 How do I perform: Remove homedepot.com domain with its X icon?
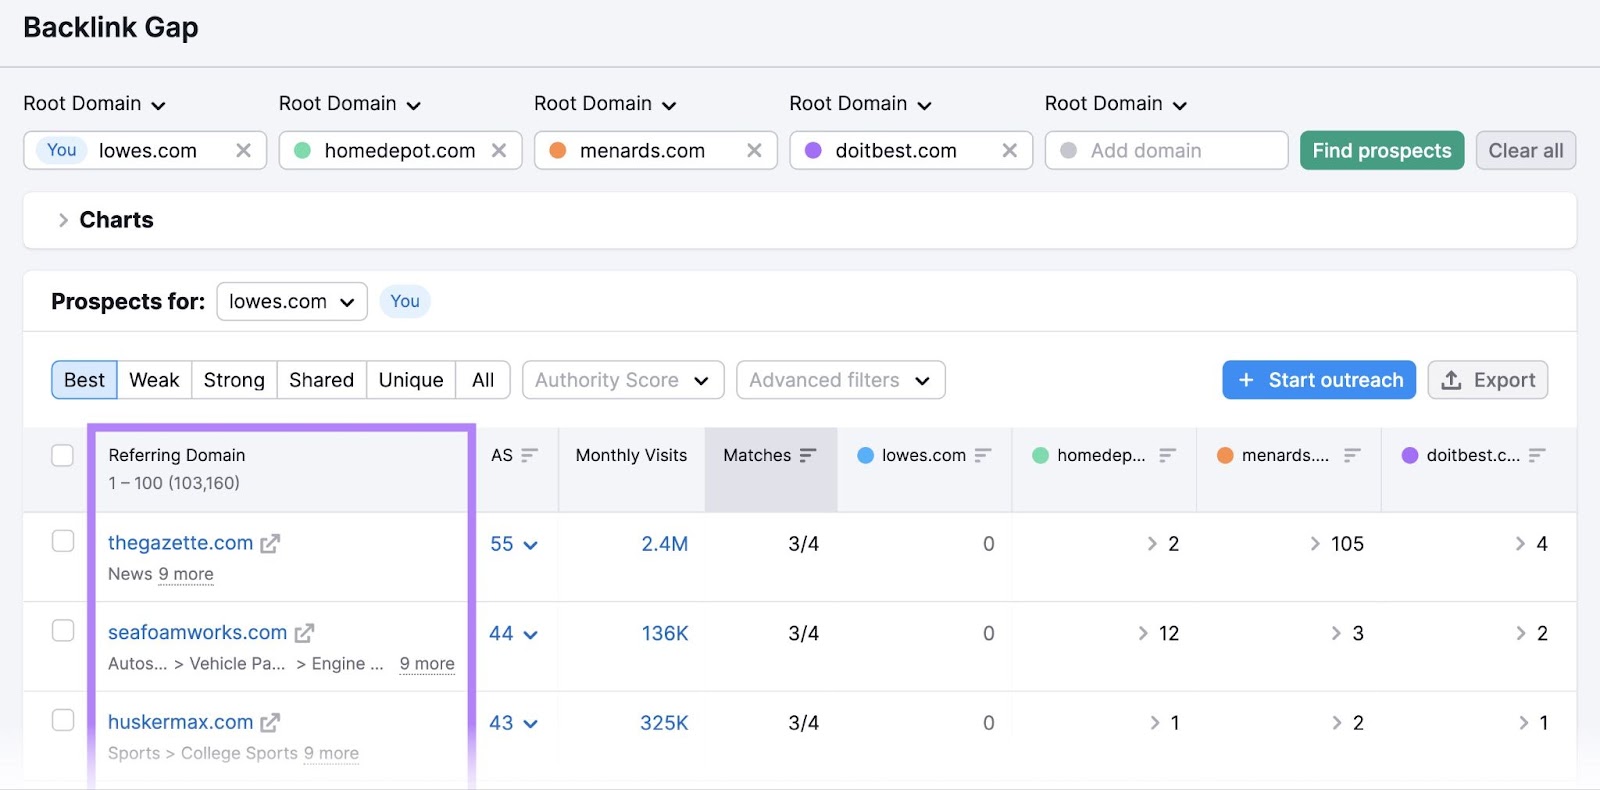499,150
